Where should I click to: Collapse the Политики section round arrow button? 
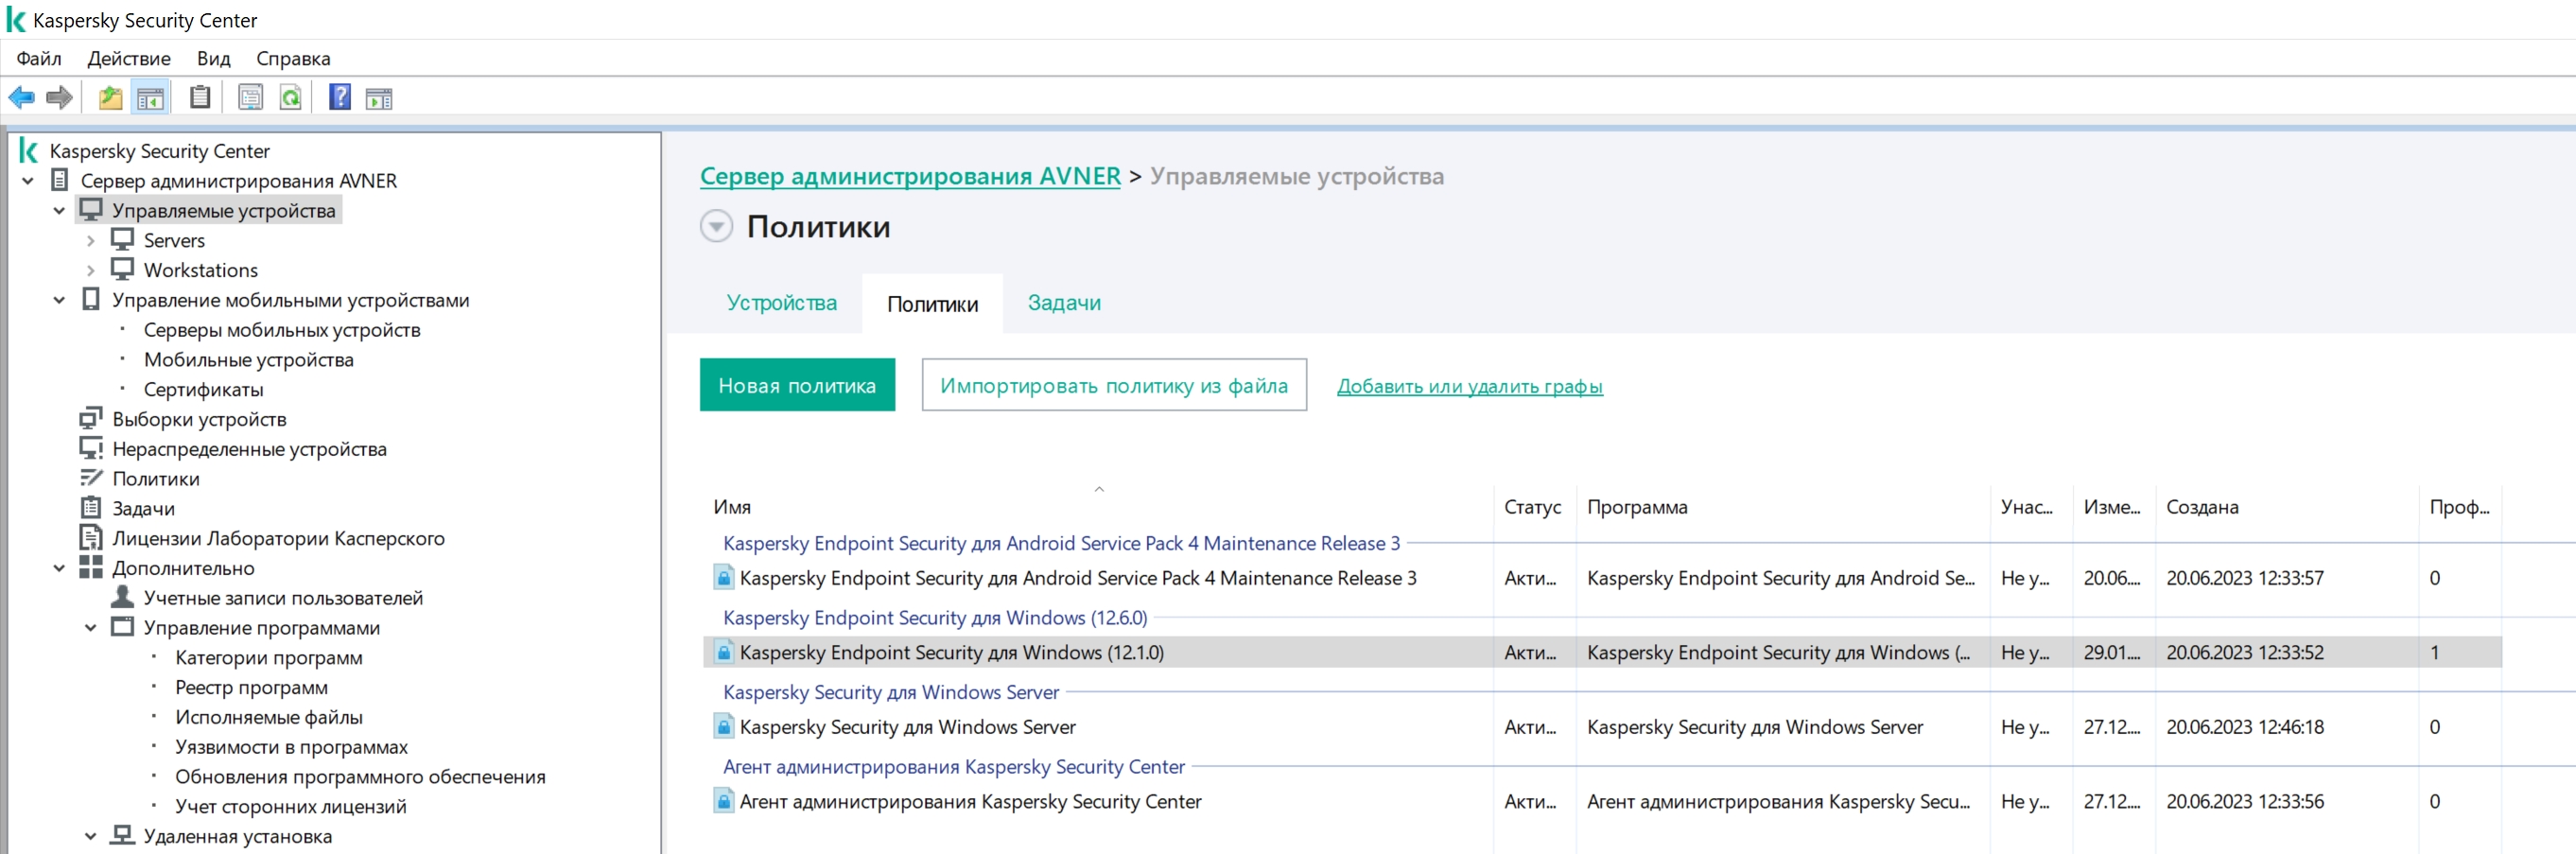pos(715,226)
